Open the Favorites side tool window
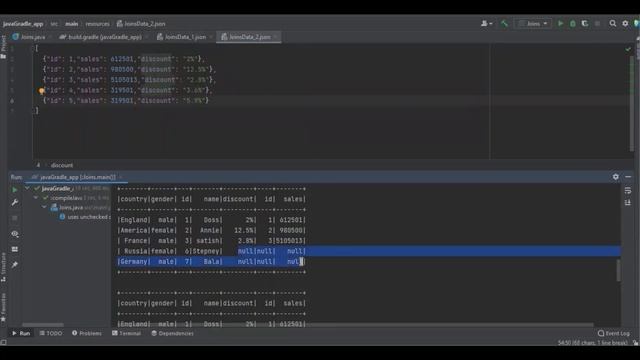Image resolution: width=640 pixels, height=360 pixels. click(x=4, y=307)
